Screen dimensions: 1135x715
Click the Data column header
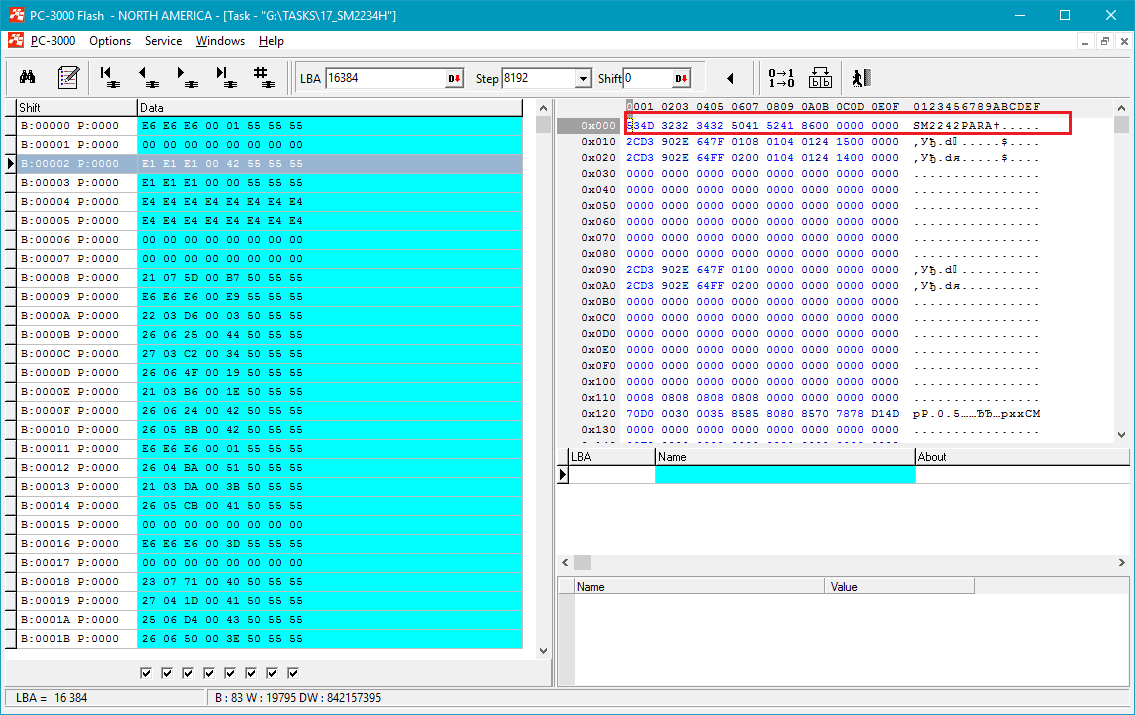(x=329, y=108)
